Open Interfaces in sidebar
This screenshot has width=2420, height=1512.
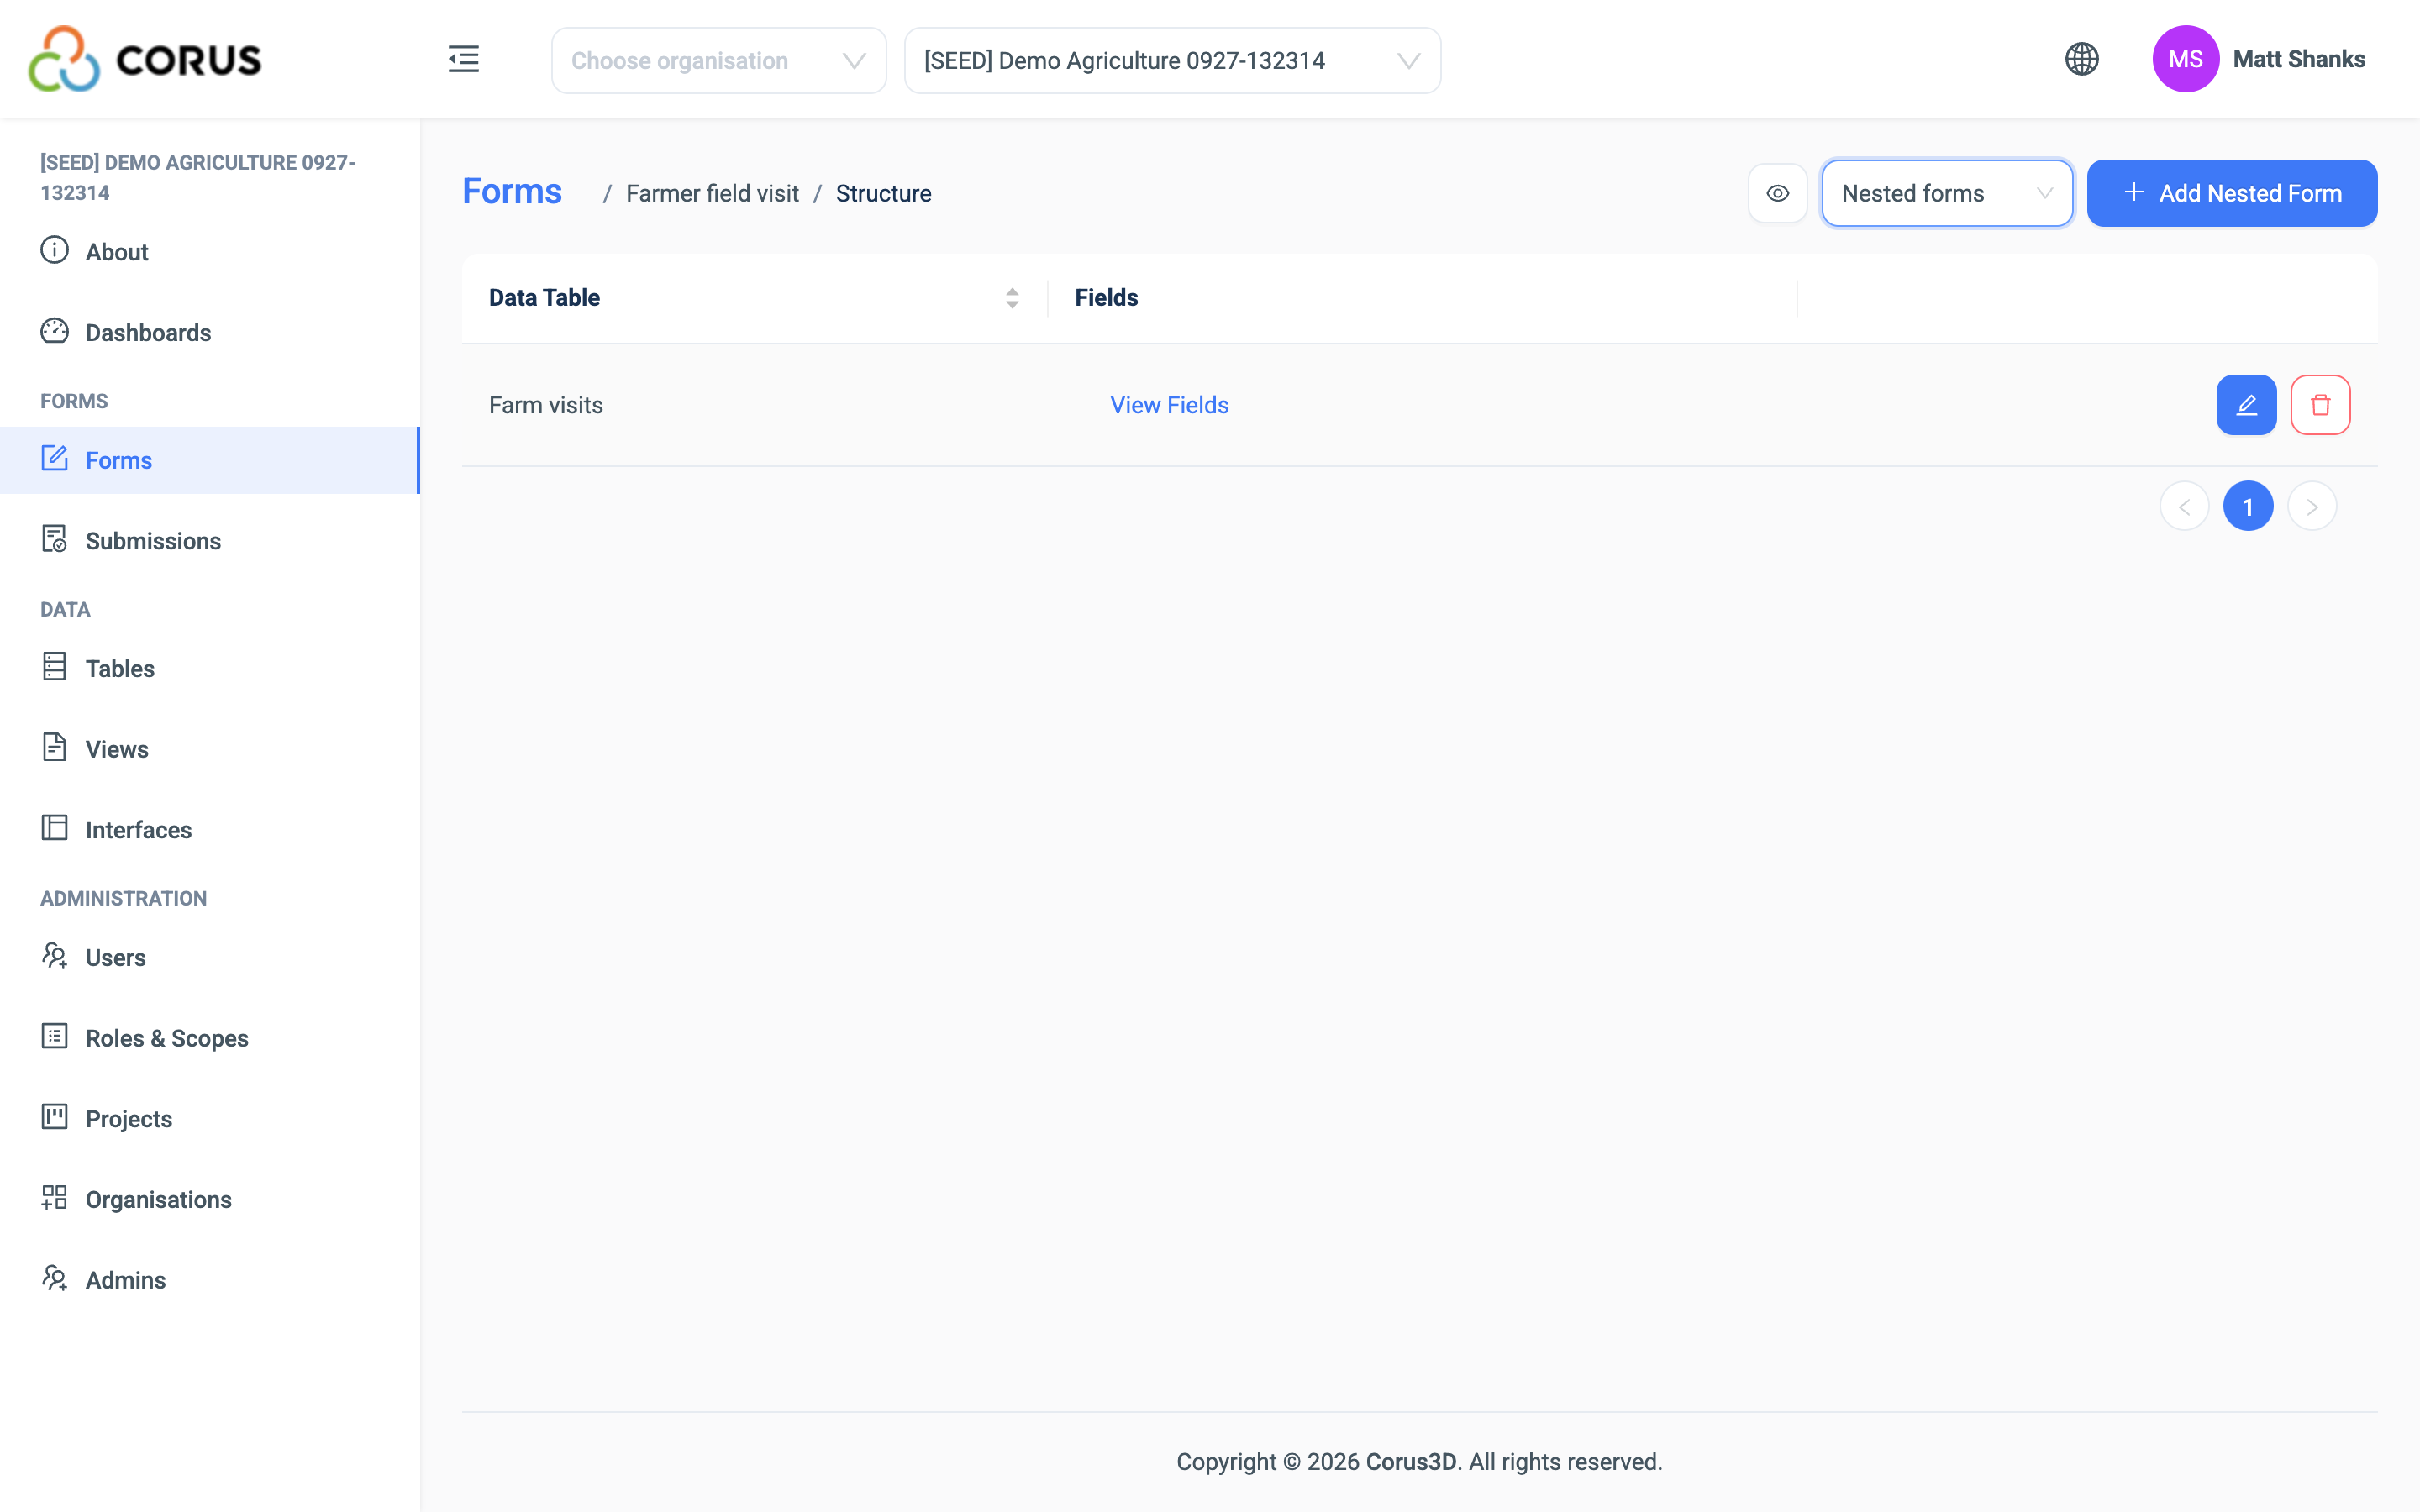pos(210,830)
